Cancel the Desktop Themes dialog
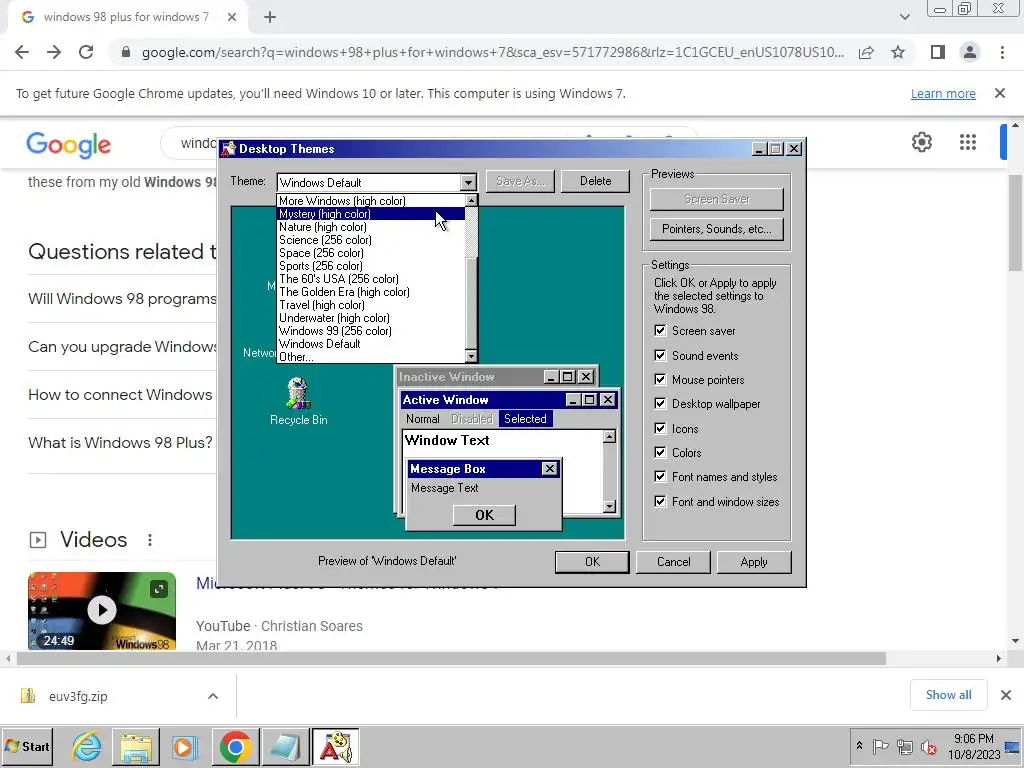The height and width of the screenshot is (768, 1024). [x=673, y=562]
